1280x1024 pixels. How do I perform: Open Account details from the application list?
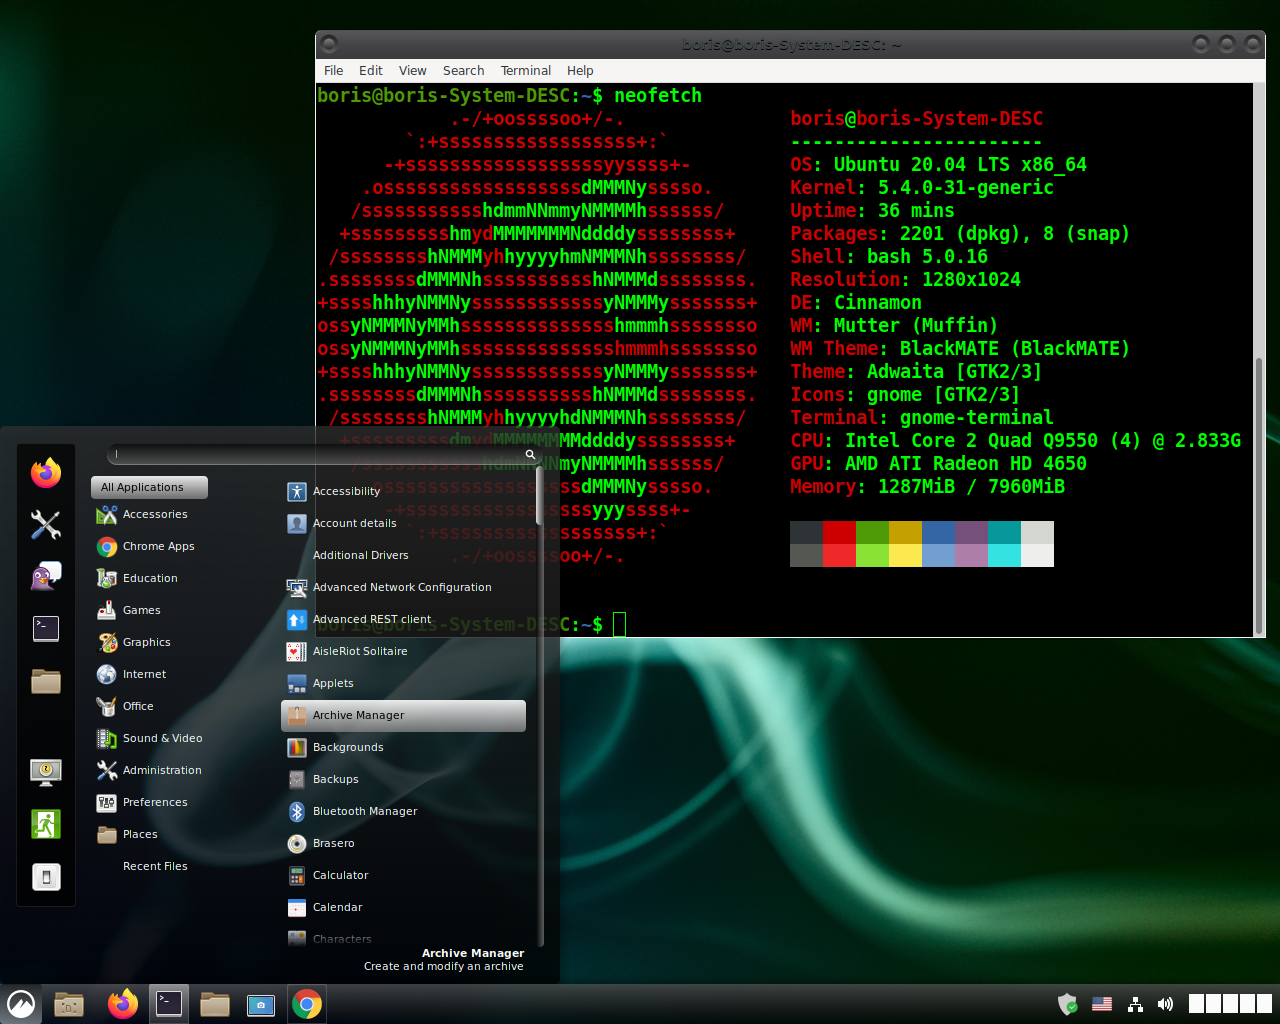[405, 523]
